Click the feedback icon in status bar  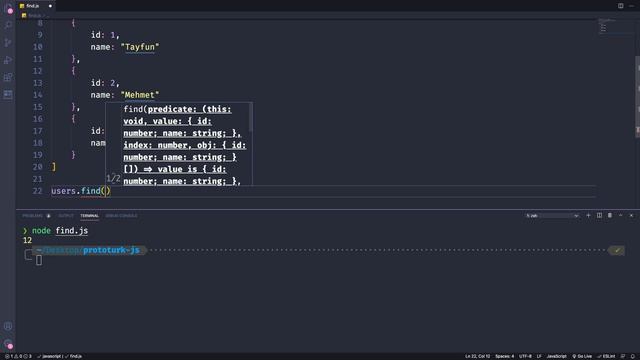pyautogui.click(x=623, y=356)
